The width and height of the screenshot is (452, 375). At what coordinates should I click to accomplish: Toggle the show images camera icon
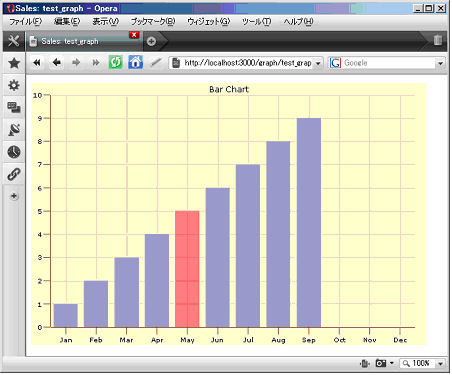[381, 363]
